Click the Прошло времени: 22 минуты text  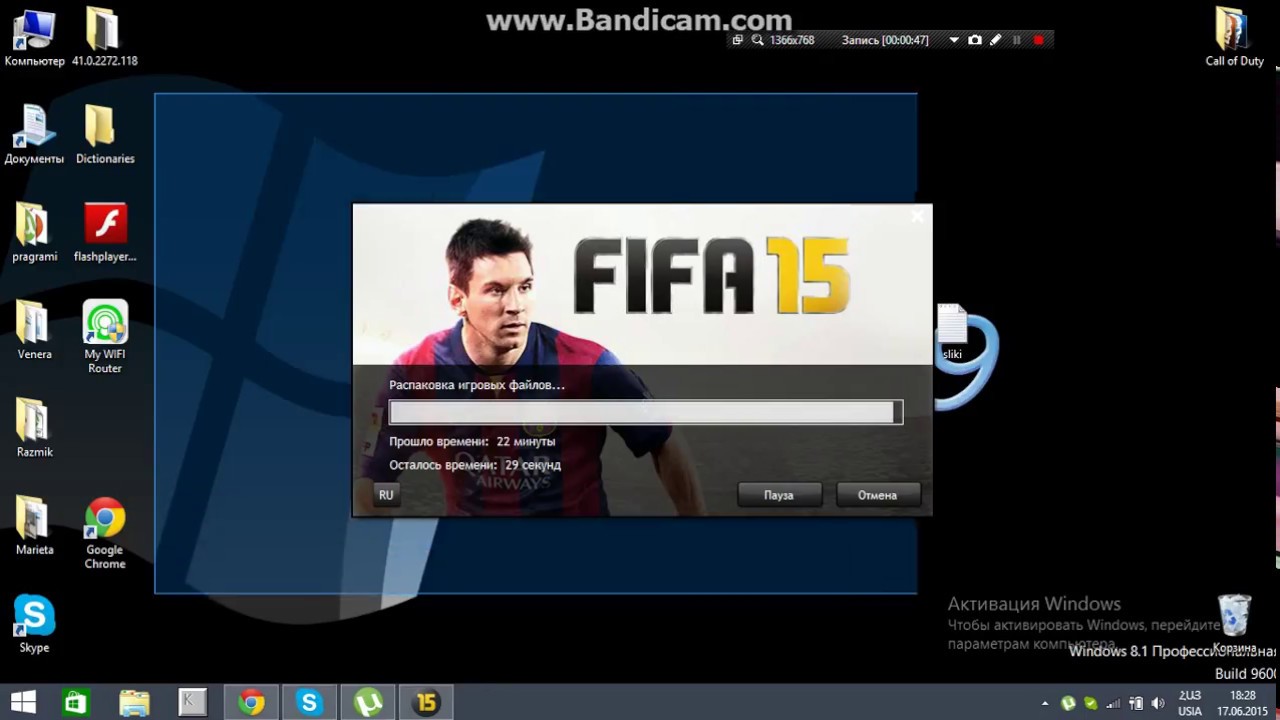[x=472, y=441]
